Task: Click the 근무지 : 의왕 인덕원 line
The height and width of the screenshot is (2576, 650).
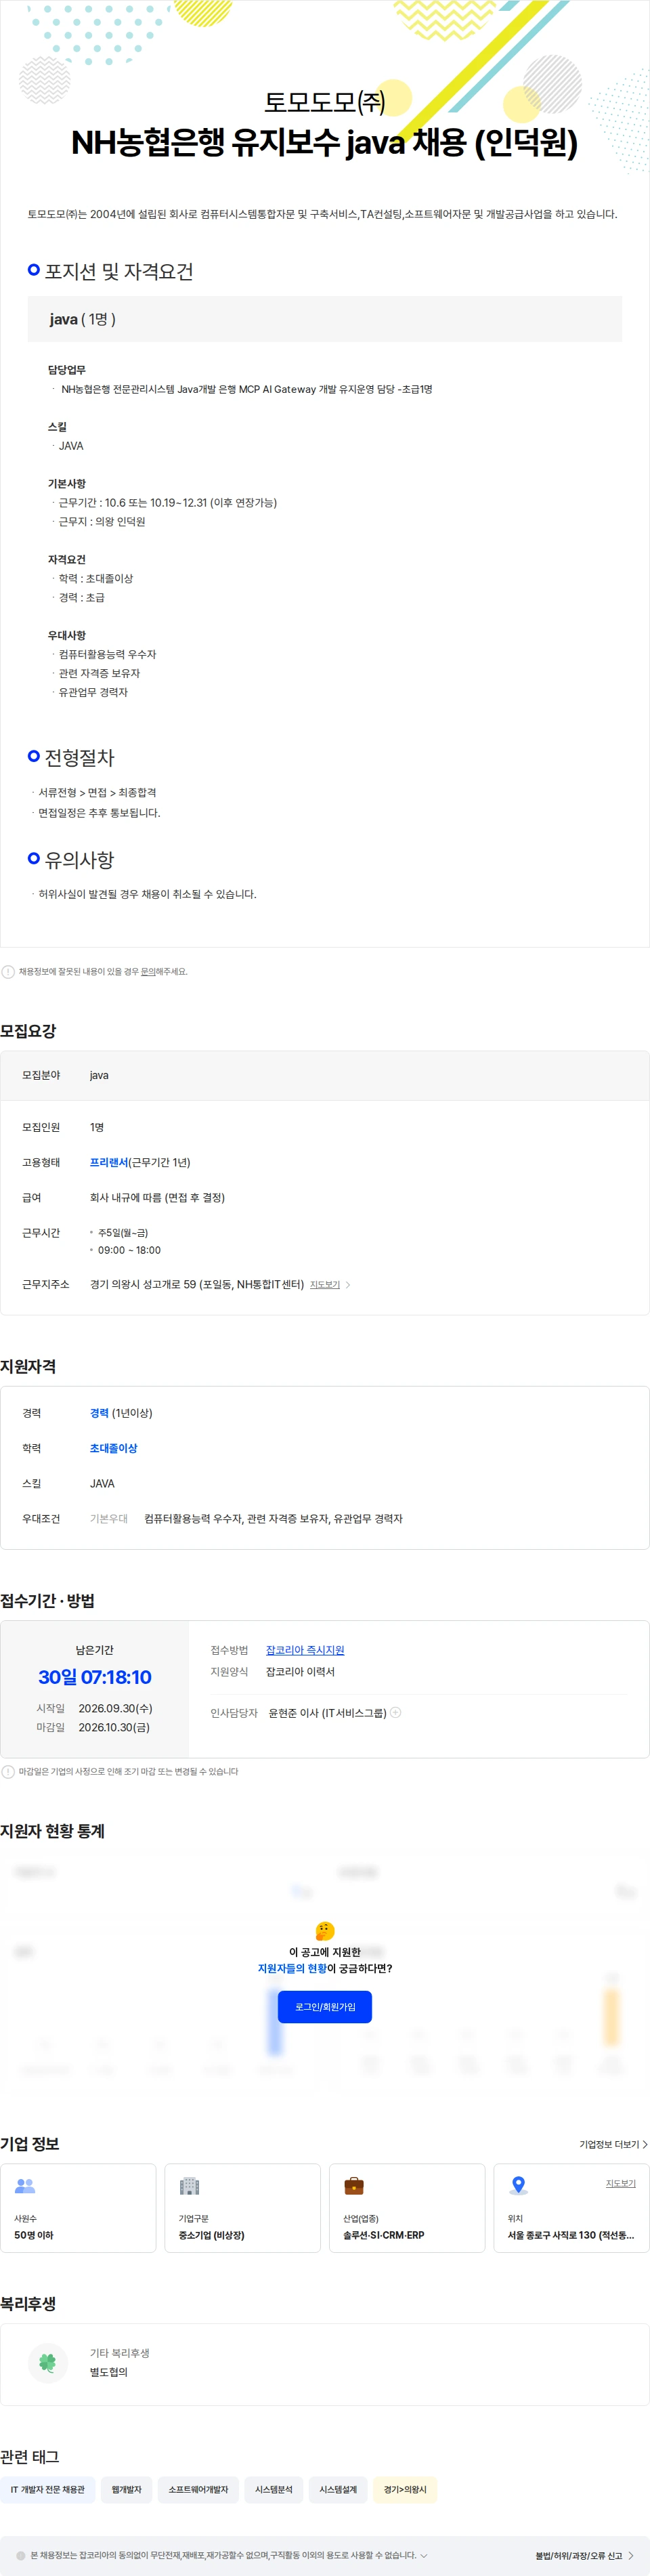Action: click(101, 522)
